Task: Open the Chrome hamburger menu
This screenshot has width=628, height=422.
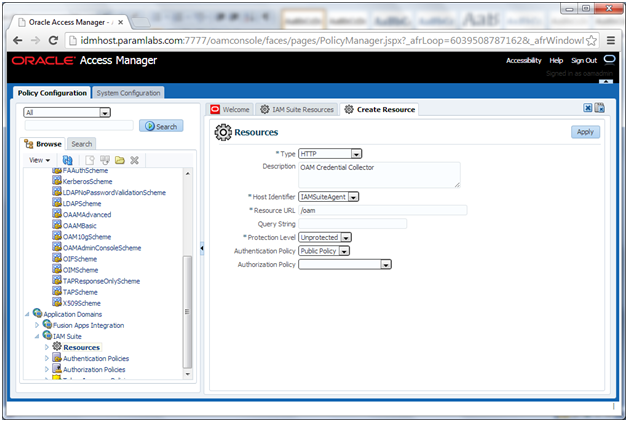Action: tap(611, 40)
